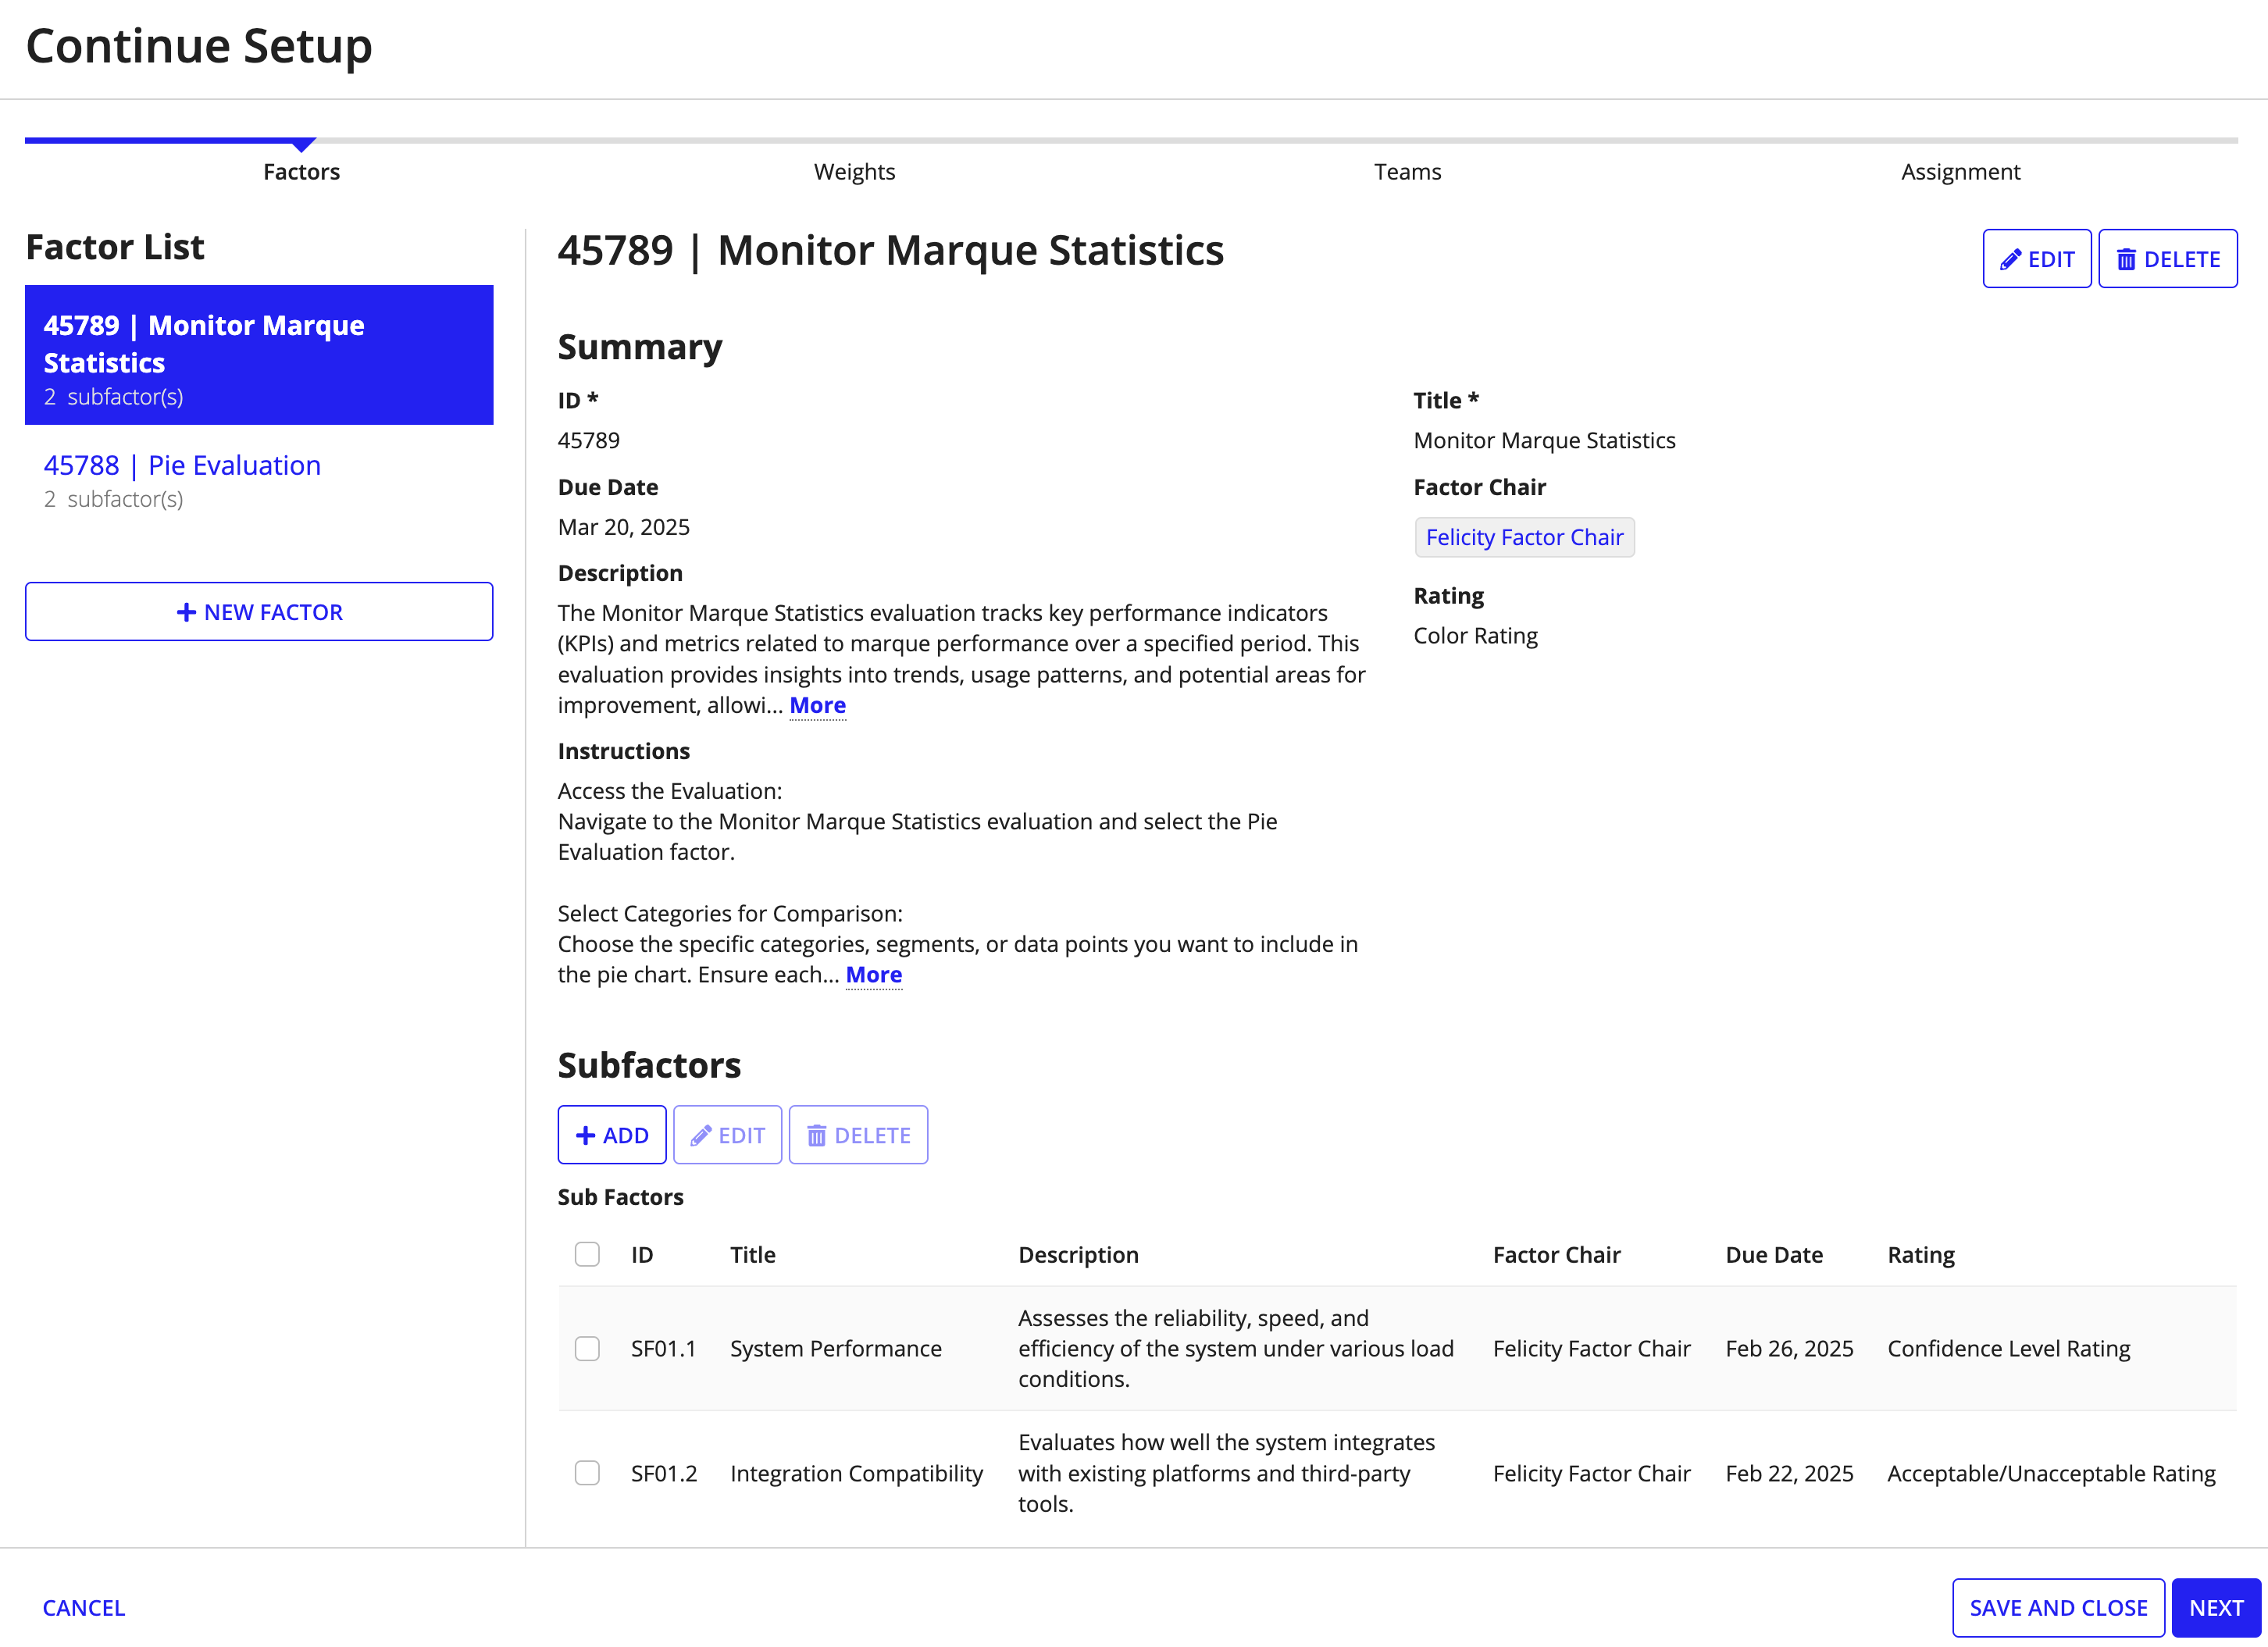
Task: Click the Color Rating value
Action: click(x=1475, y=636)
